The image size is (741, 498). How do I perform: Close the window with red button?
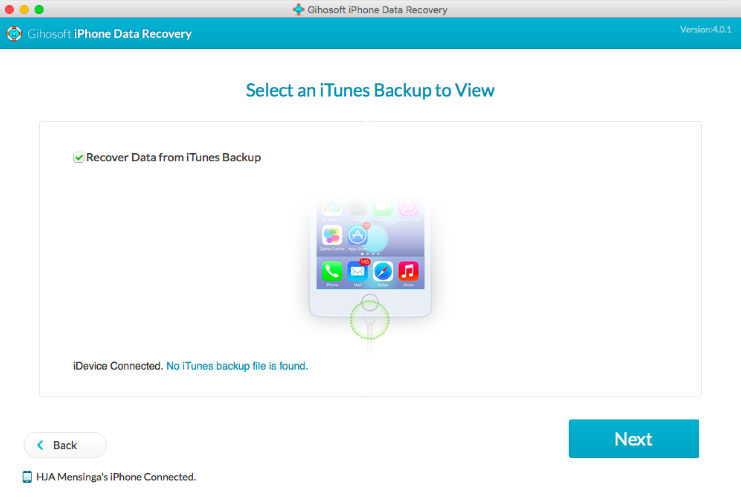point(9,9)
